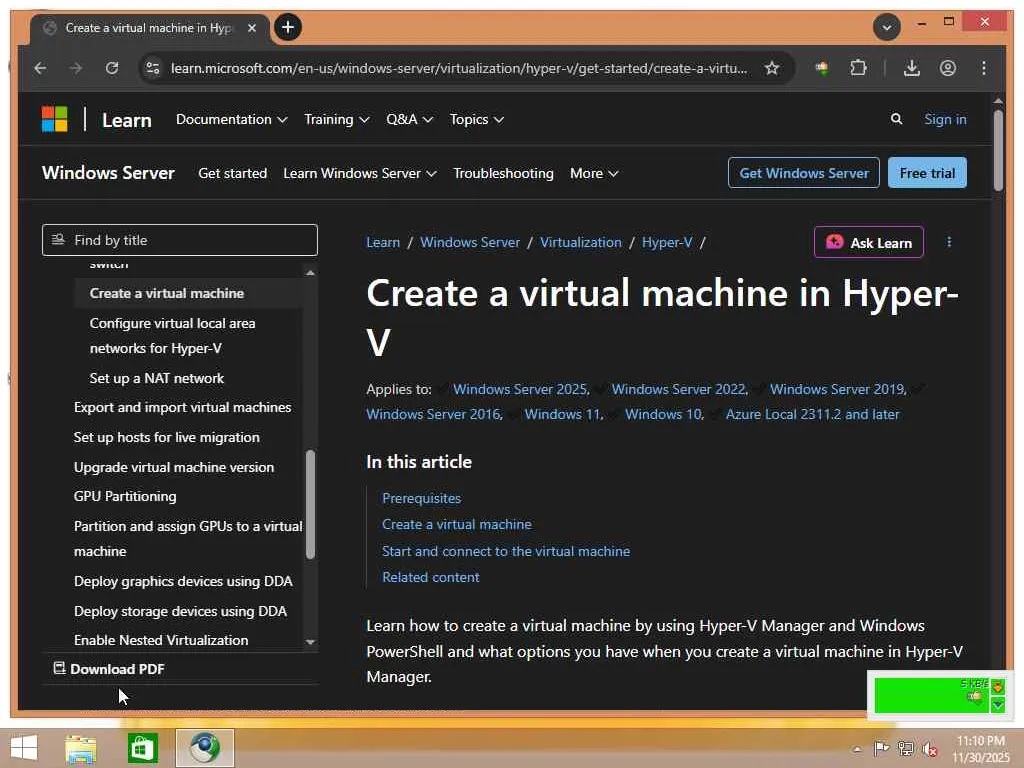Open the browser three-dot menu
Screen dimensions: 1024x768
(x=984, y=68)
